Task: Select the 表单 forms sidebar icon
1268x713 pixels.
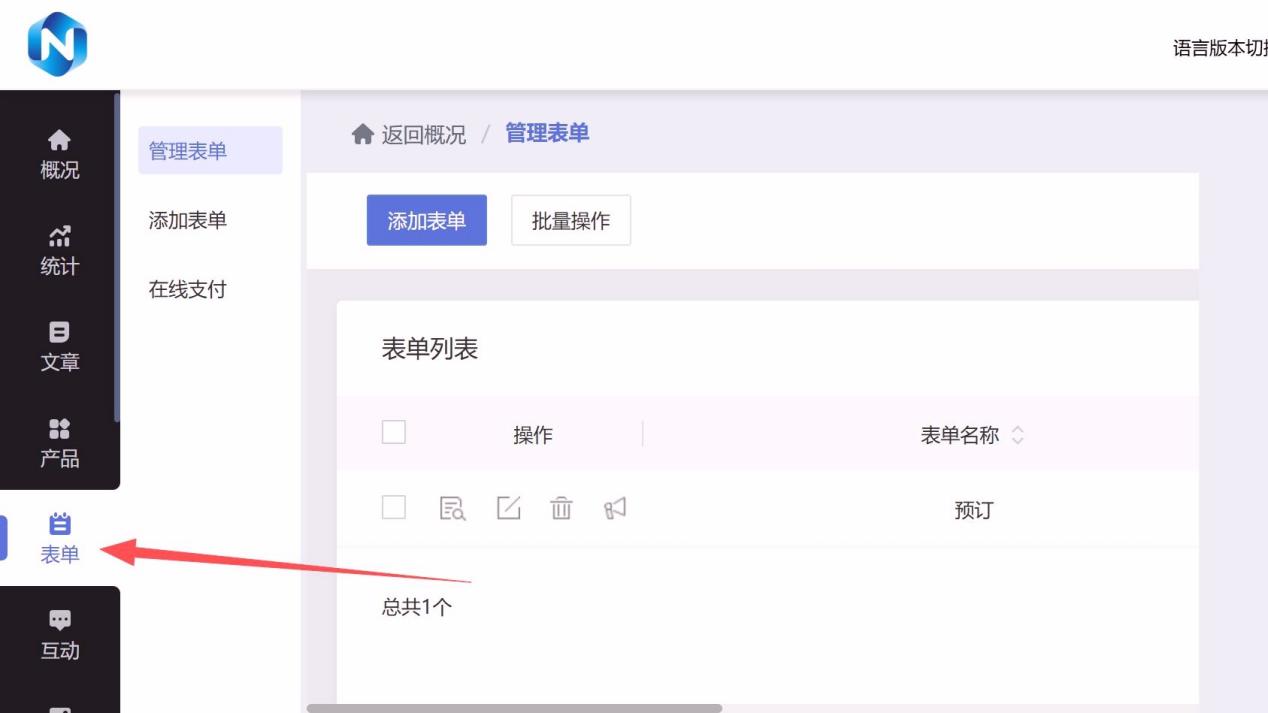Action: [x=60, y=538]
